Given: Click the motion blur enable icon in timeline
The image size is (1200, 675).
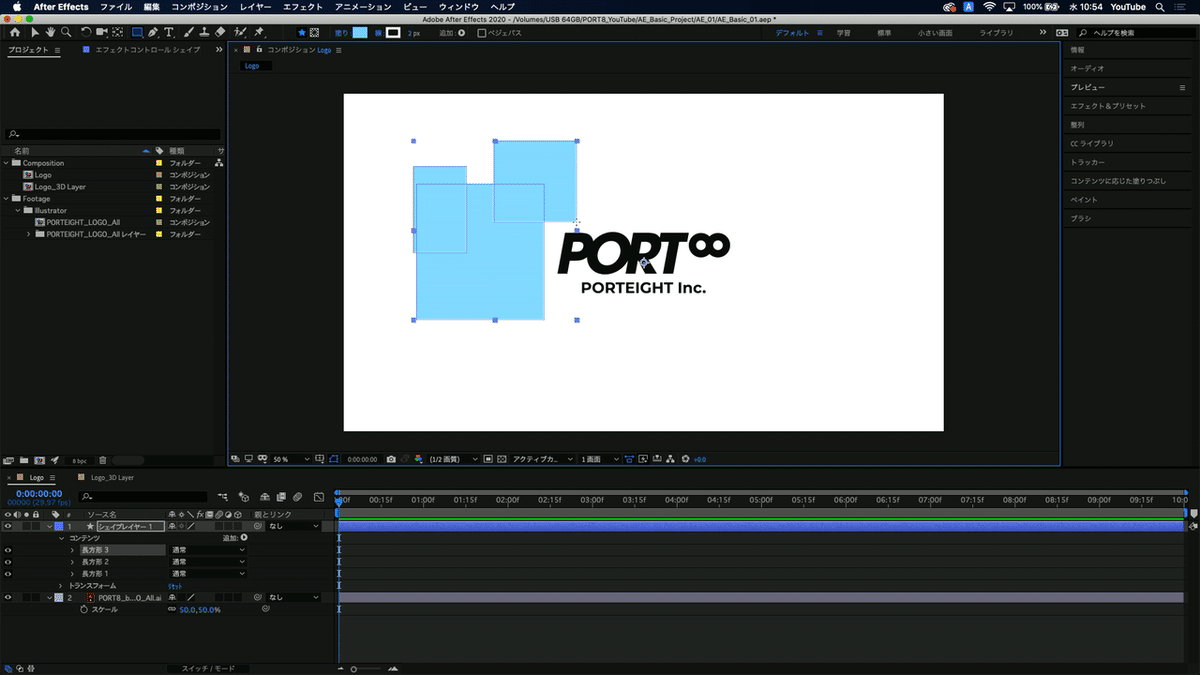Looking at the screenshot, I should tap(298, 496).
